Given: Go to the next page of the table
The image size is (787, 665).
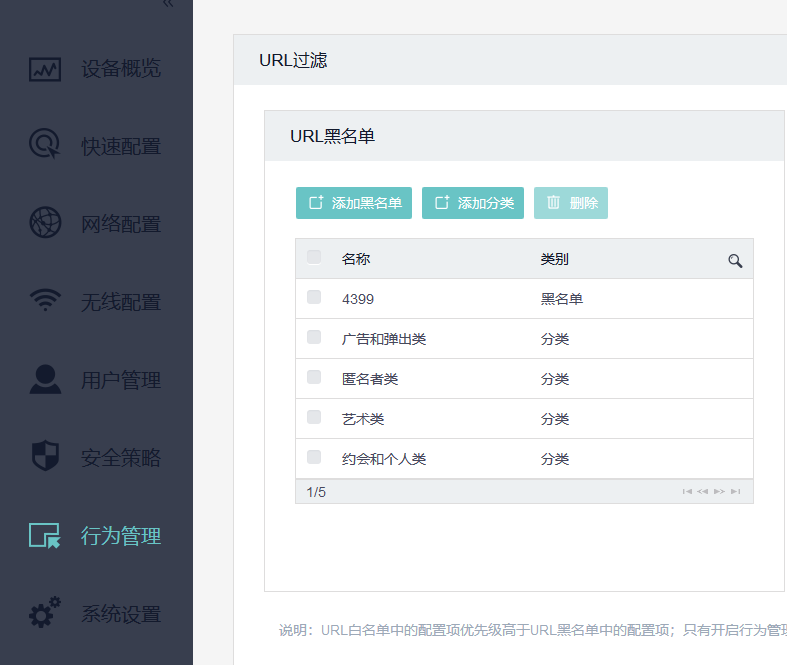Looking at the screenshot, I should coord(719,491).
